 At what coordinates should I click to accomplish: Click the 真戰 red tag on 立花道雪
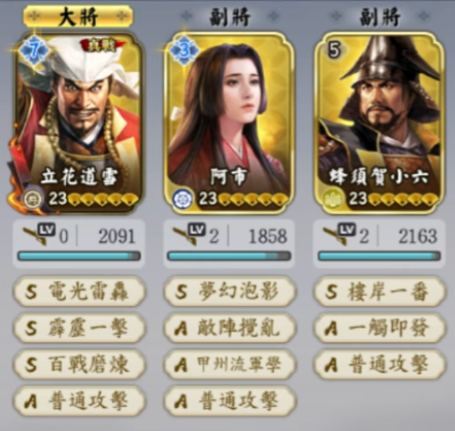[x=102, y=45]
